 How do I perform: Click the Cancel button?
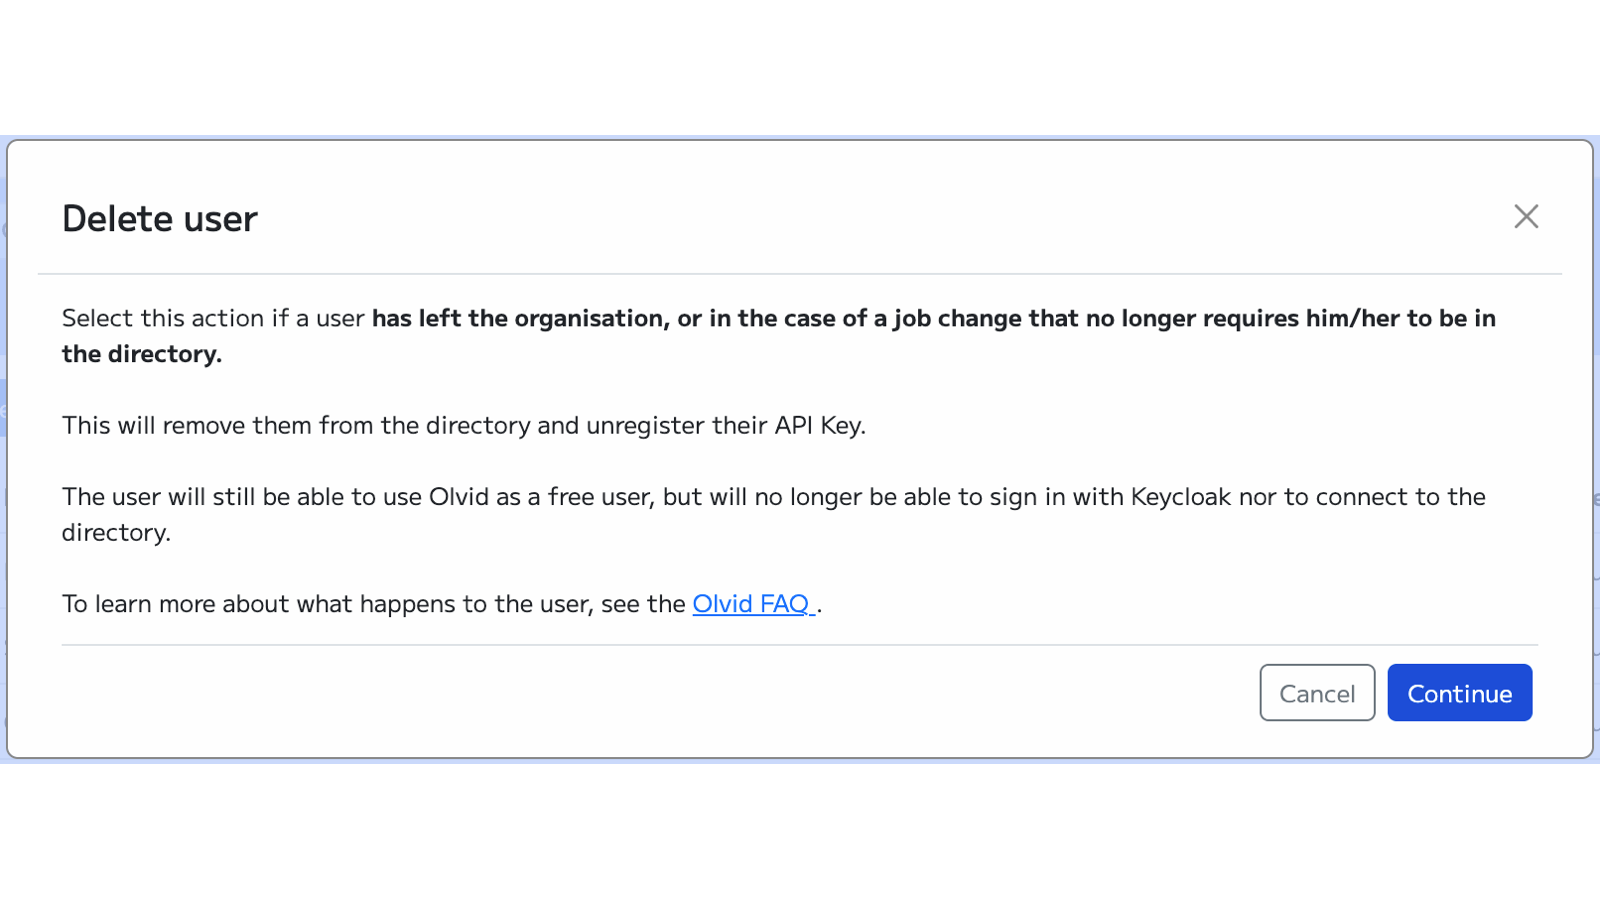(1317, 693)
